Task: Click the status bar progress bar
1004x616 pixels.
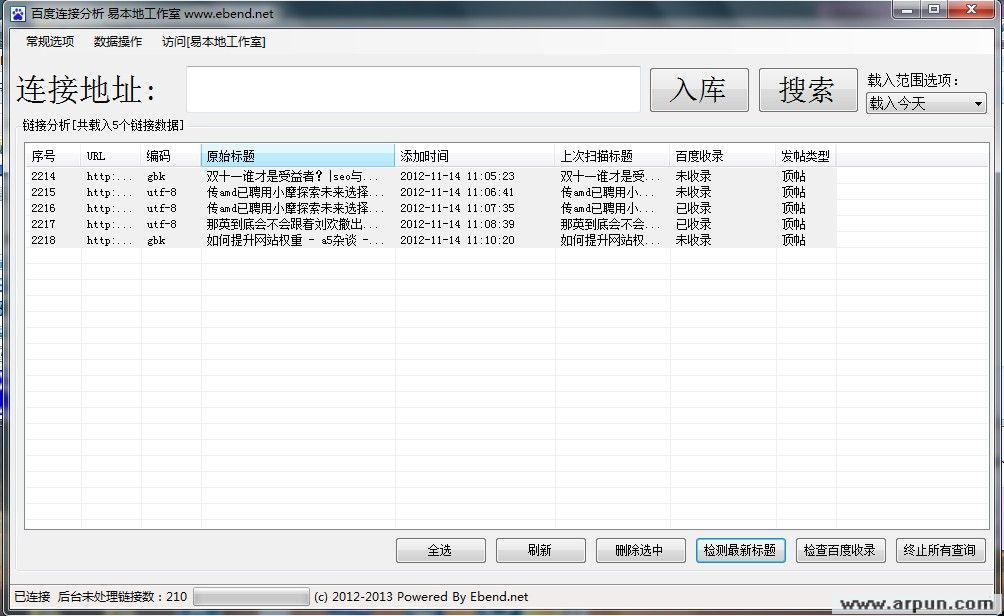Action: tap(251, 597)
